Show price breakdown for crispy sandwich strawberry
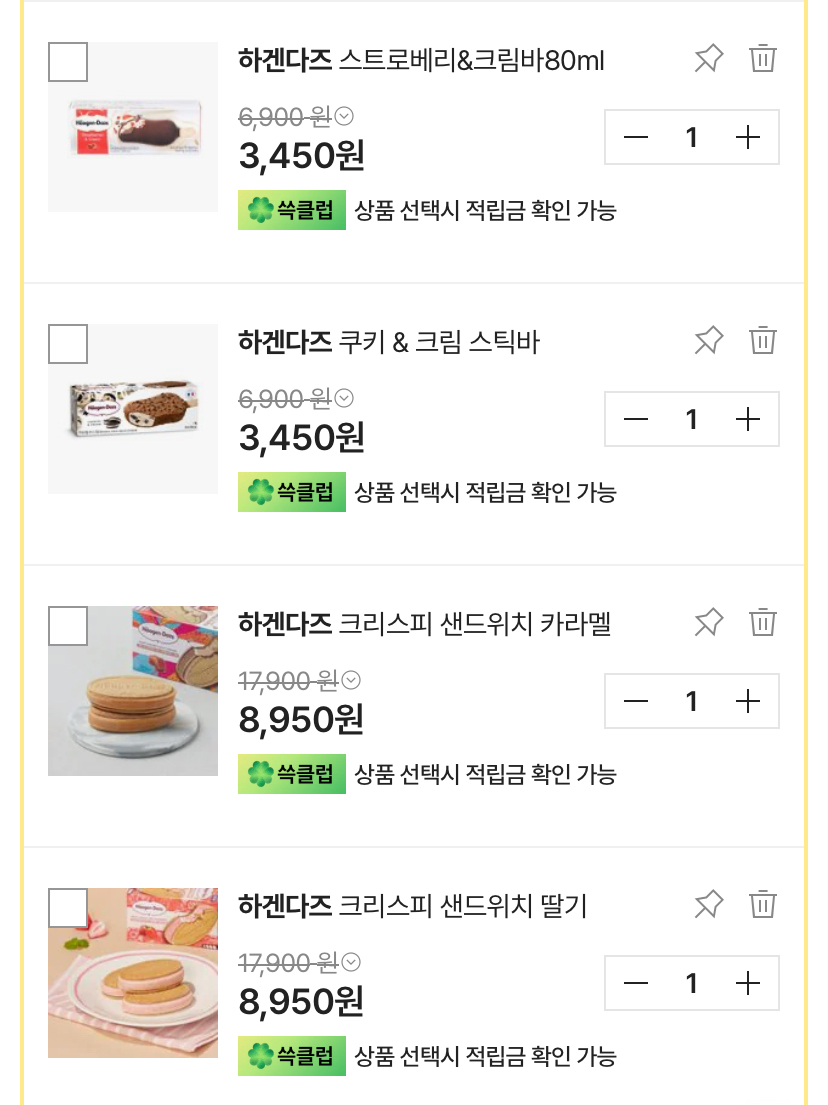 click(x=351, y=963)
